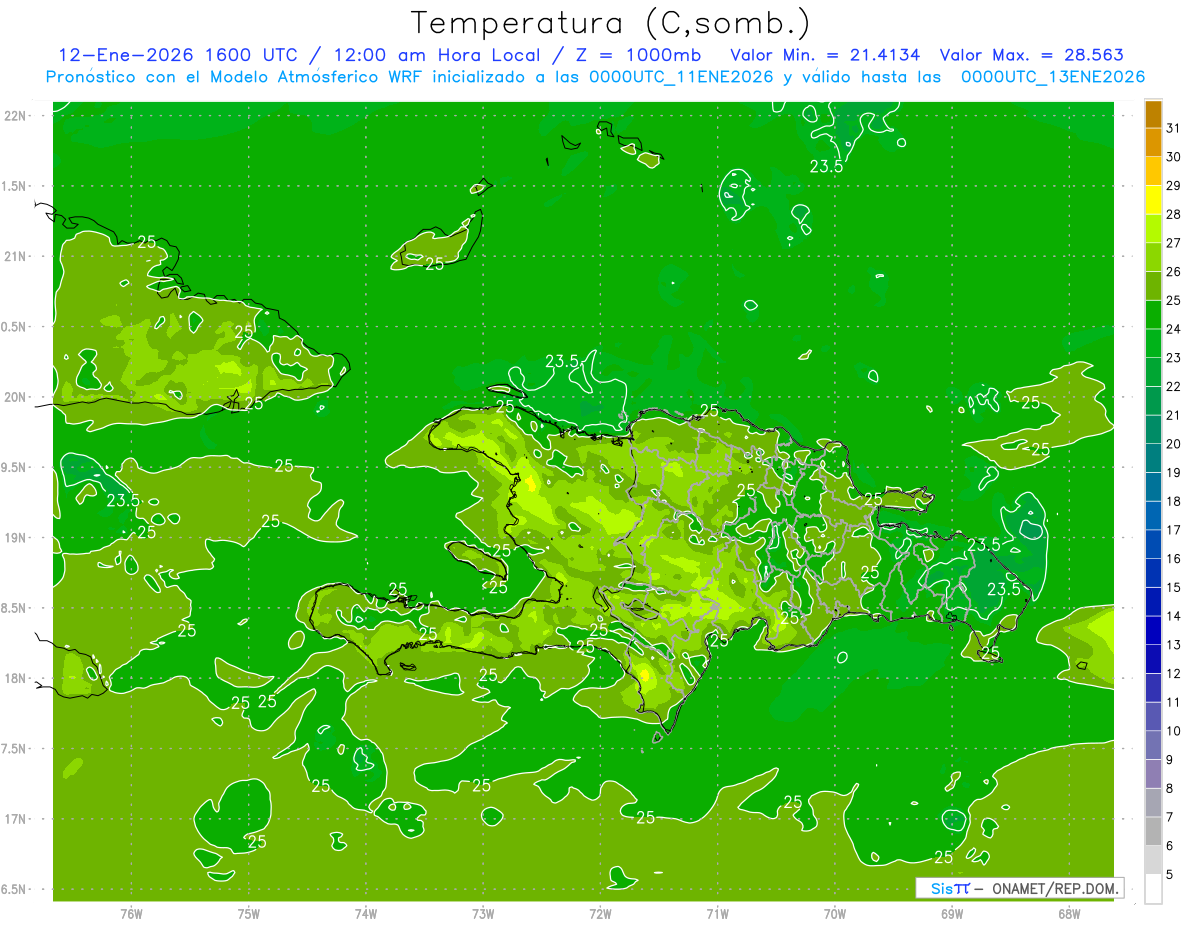Click the 68W longitude axis label
Screen dimensions: 1200x927
(1069, 914)
